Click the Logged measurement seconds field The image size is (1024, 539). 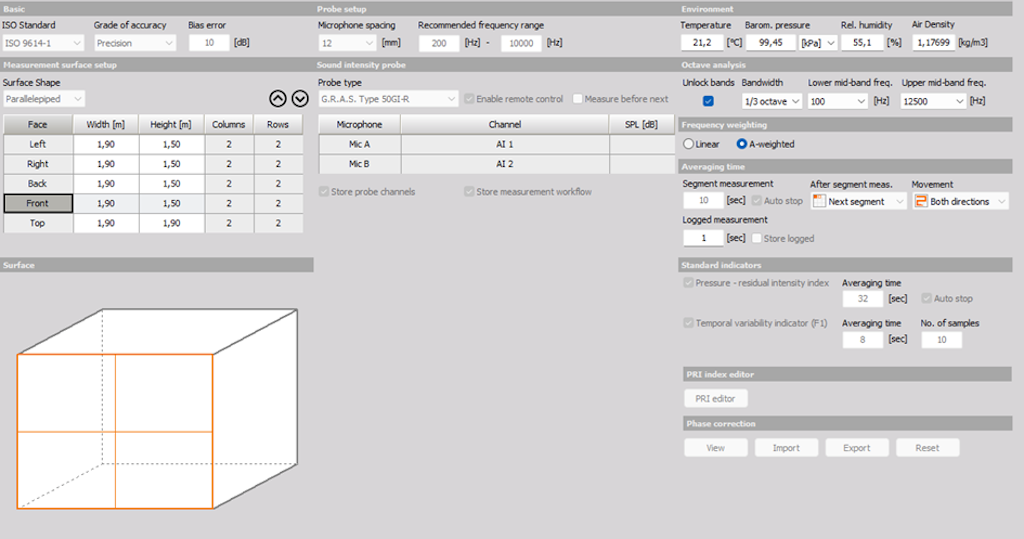tap(703, 238)
